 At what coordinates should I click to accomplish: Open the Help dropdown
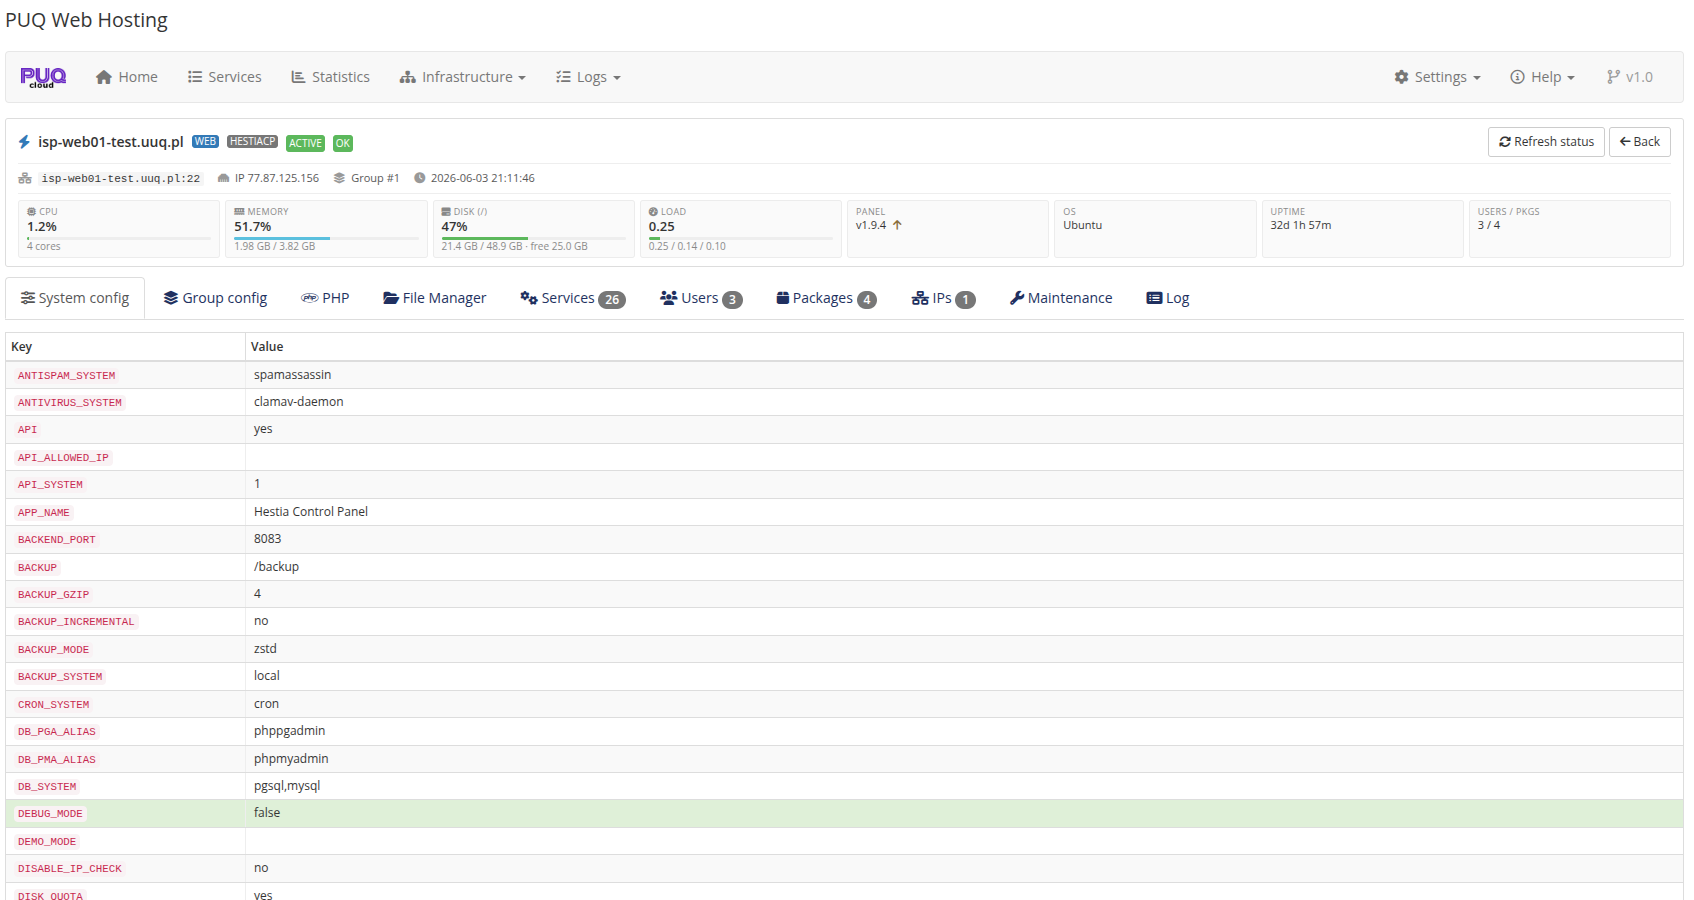[1542, 77]
